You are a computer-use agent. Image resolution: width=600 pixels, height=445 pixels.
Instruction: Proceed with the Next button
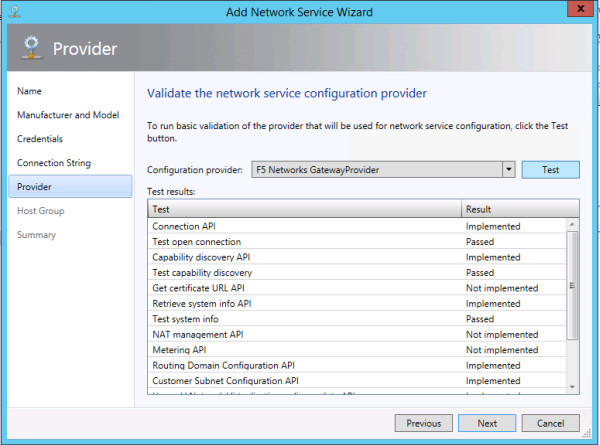[x=487, y=423]
